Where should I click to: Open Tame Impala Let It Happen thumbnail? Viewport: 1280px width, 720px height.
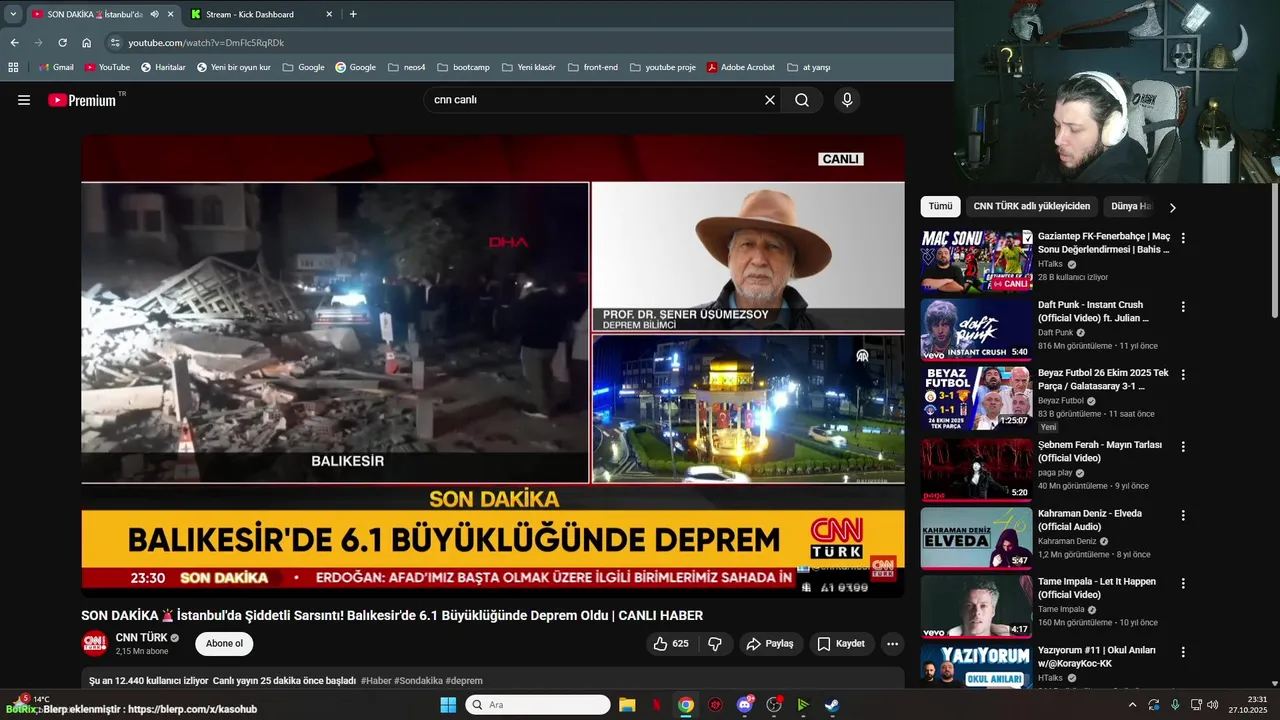pyautogui.click(x=976, y=606)
